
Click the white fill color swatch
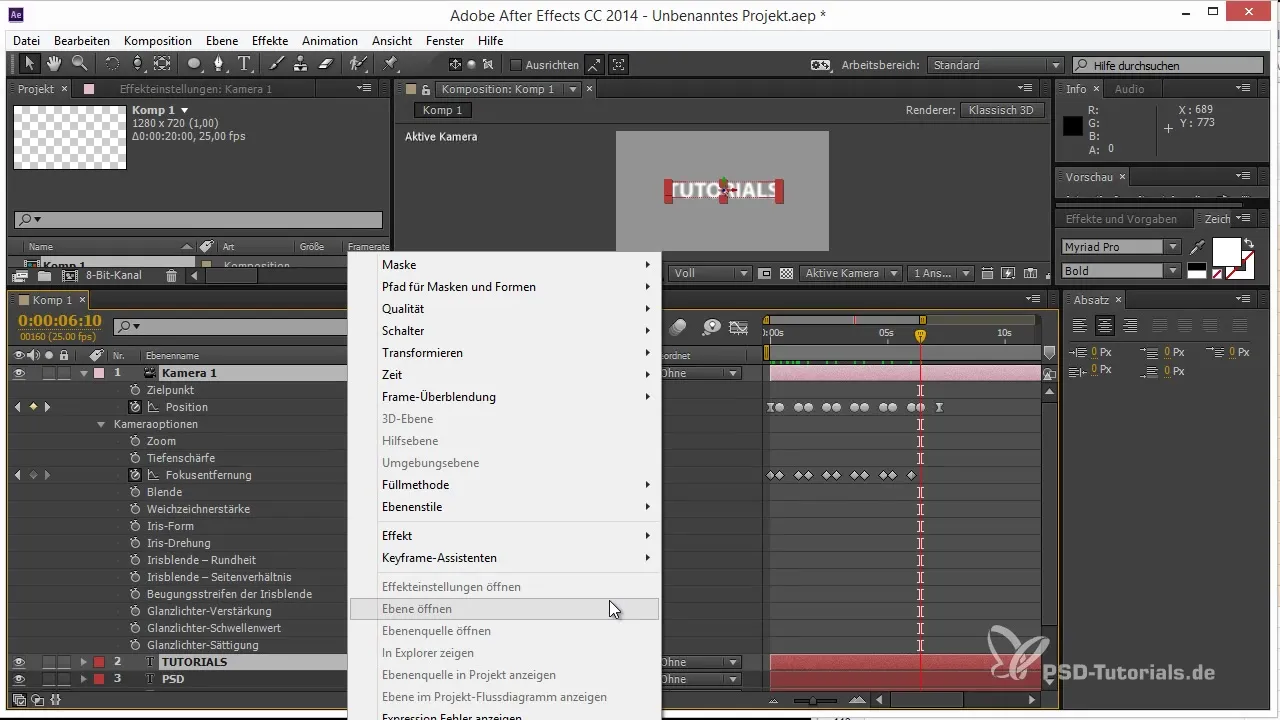[1227, 250]
